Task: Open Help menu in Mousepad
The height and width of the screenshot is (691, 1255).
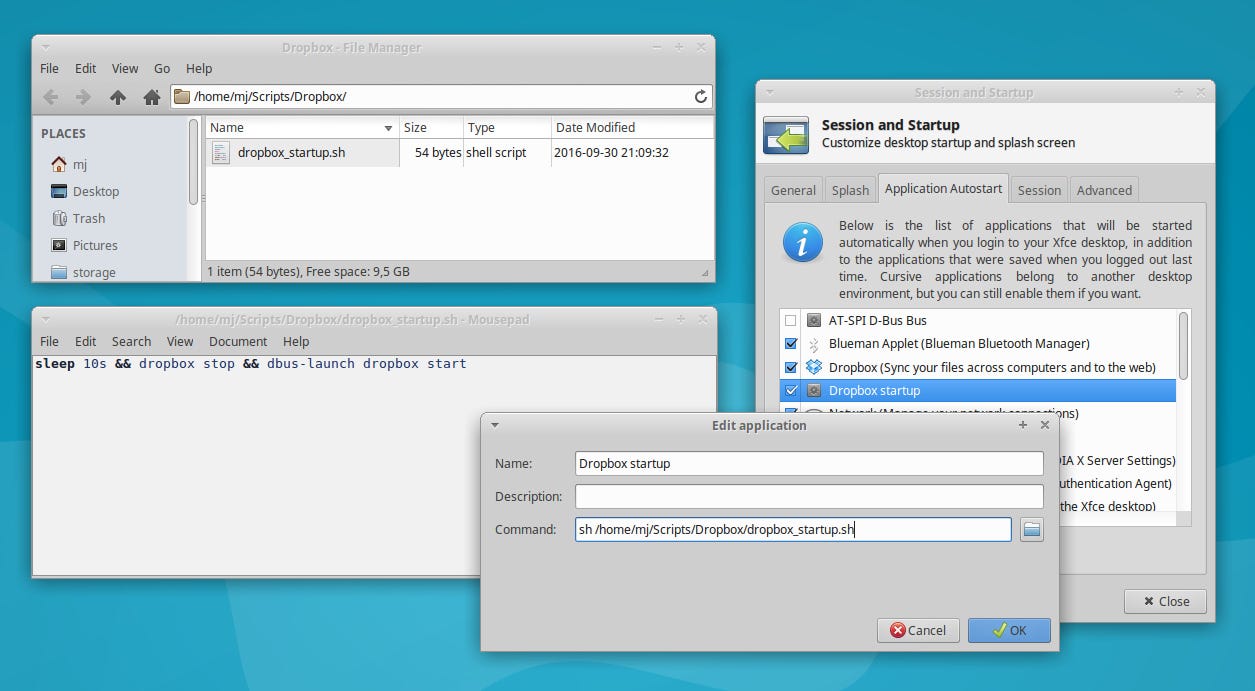Action: (x=296, y=341)
